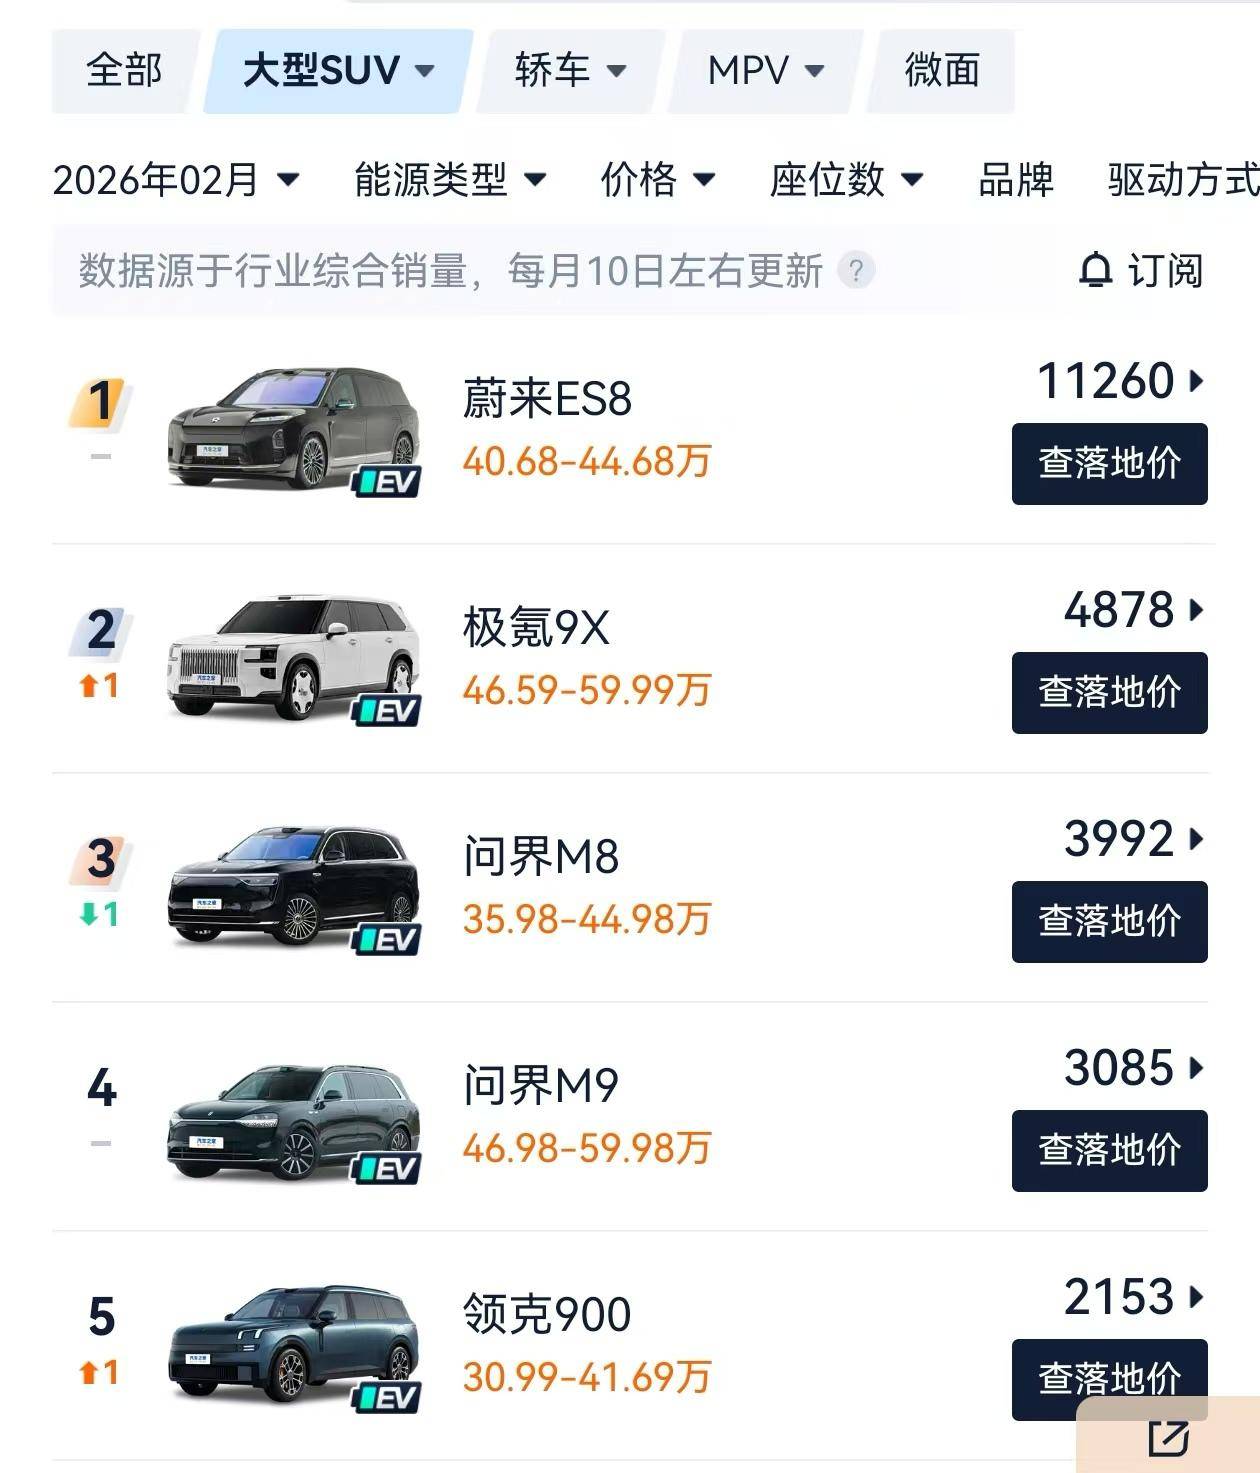Image resolution: width=1260 pixels, height=1473 pixels.
Task: Click 查落地价 for 蔚来ES8
Action: 1109,464
